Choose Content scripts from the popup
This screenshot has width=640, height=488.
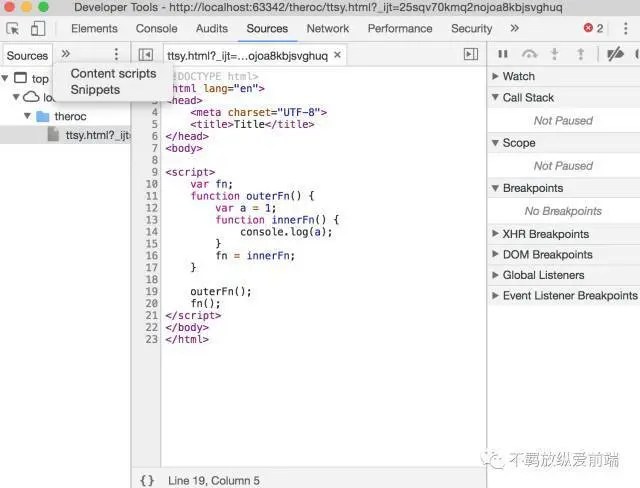click(113, 74)
